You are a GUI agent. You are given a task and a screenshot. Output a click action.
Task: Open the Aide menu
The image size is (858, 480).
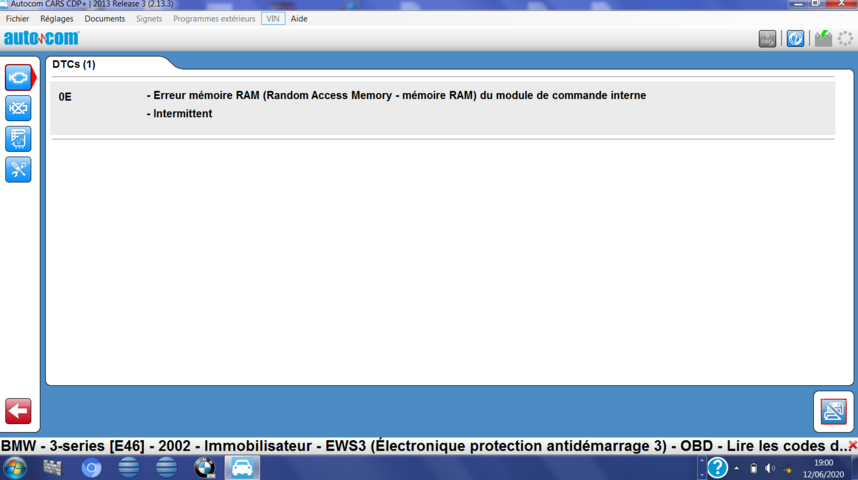(x=299, y=19)
